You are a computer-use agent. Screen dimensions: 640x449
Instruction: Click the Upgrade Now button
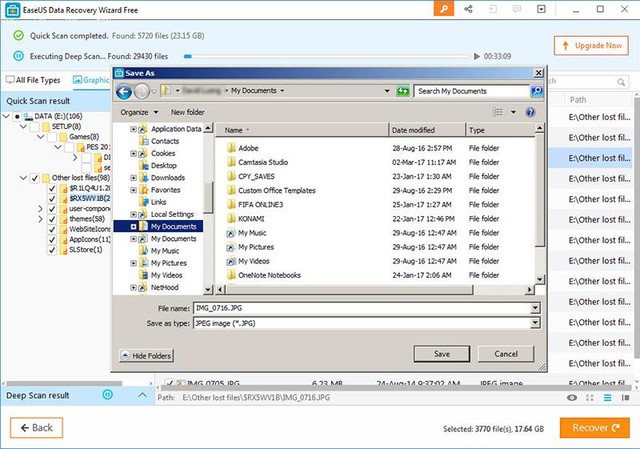tap(591, 46)
